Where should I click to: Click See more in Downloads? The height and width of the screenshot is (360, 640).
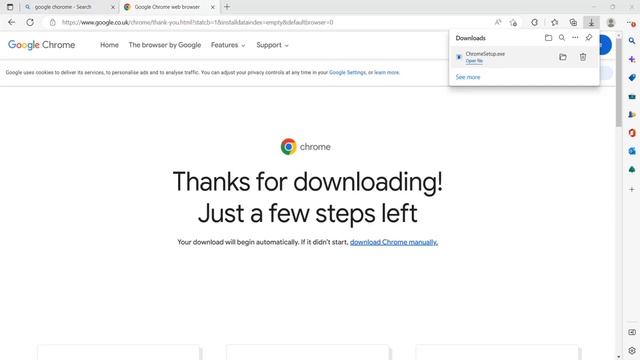coord(468,77)
